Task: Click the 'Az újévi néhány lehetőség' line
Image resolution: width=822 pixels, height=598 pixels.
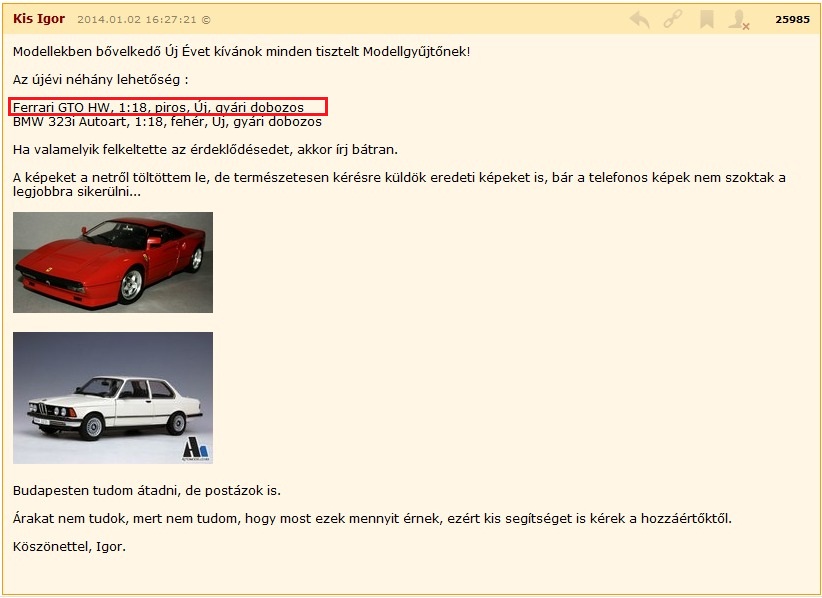Action: [101, 79]
